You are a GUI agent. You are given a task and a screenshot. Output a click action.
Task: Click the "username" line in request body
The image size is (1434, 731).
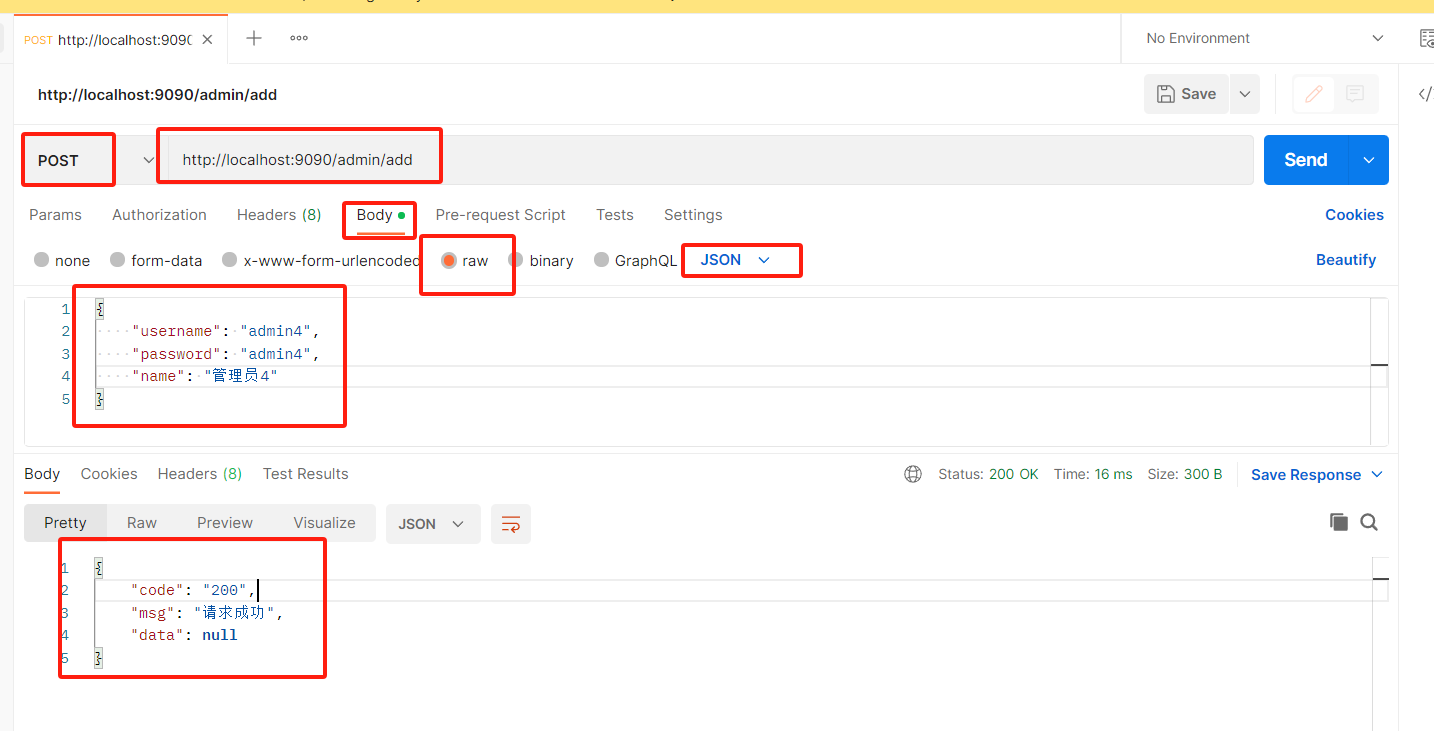tap(226, 331)
